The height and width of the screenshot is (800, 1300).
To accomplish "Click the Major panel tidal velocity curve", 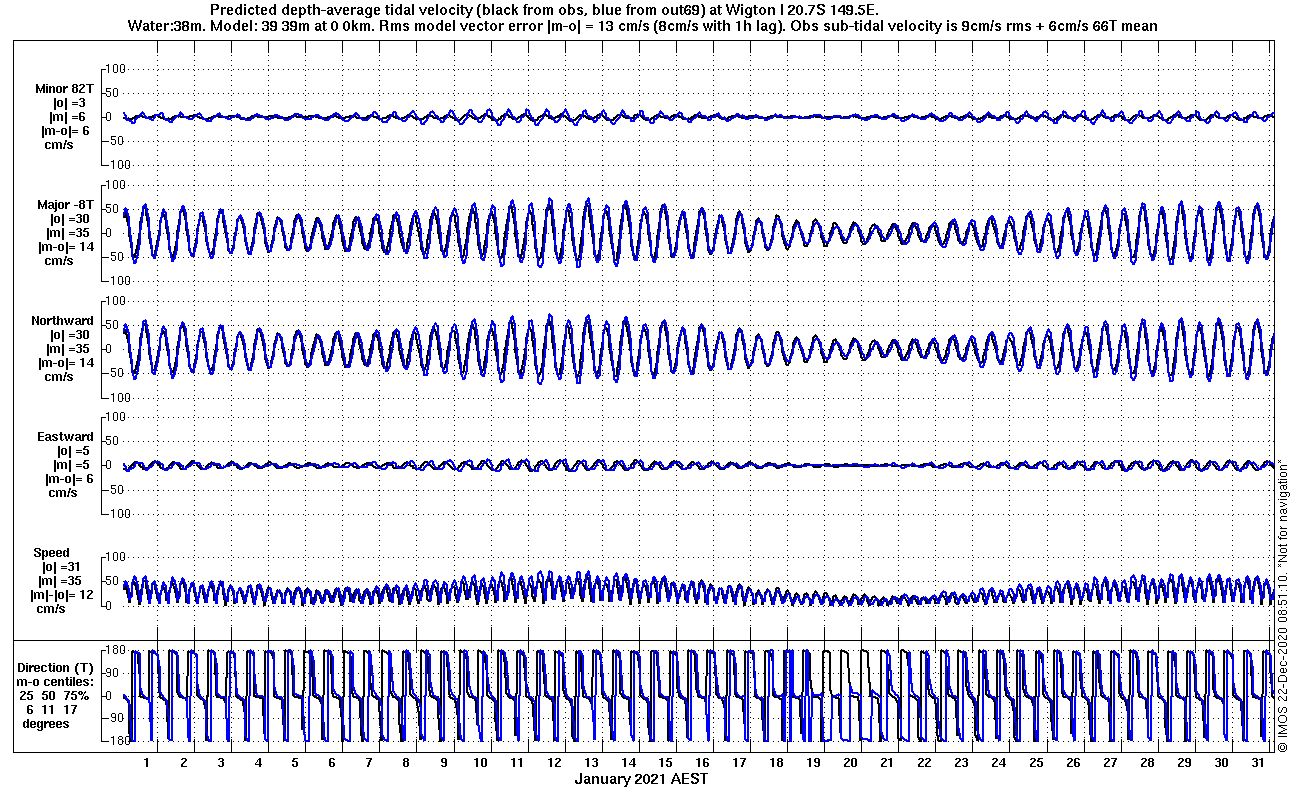I will (x=699, y=232).
